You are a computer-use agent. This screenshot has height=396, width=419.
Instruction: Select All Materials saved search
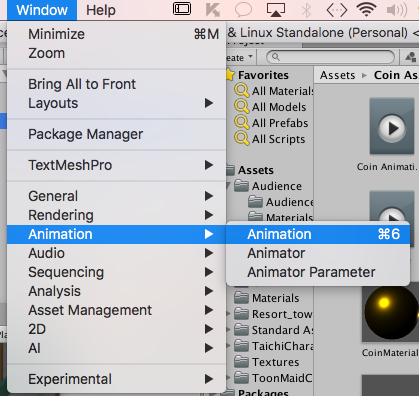pos(274,91)
